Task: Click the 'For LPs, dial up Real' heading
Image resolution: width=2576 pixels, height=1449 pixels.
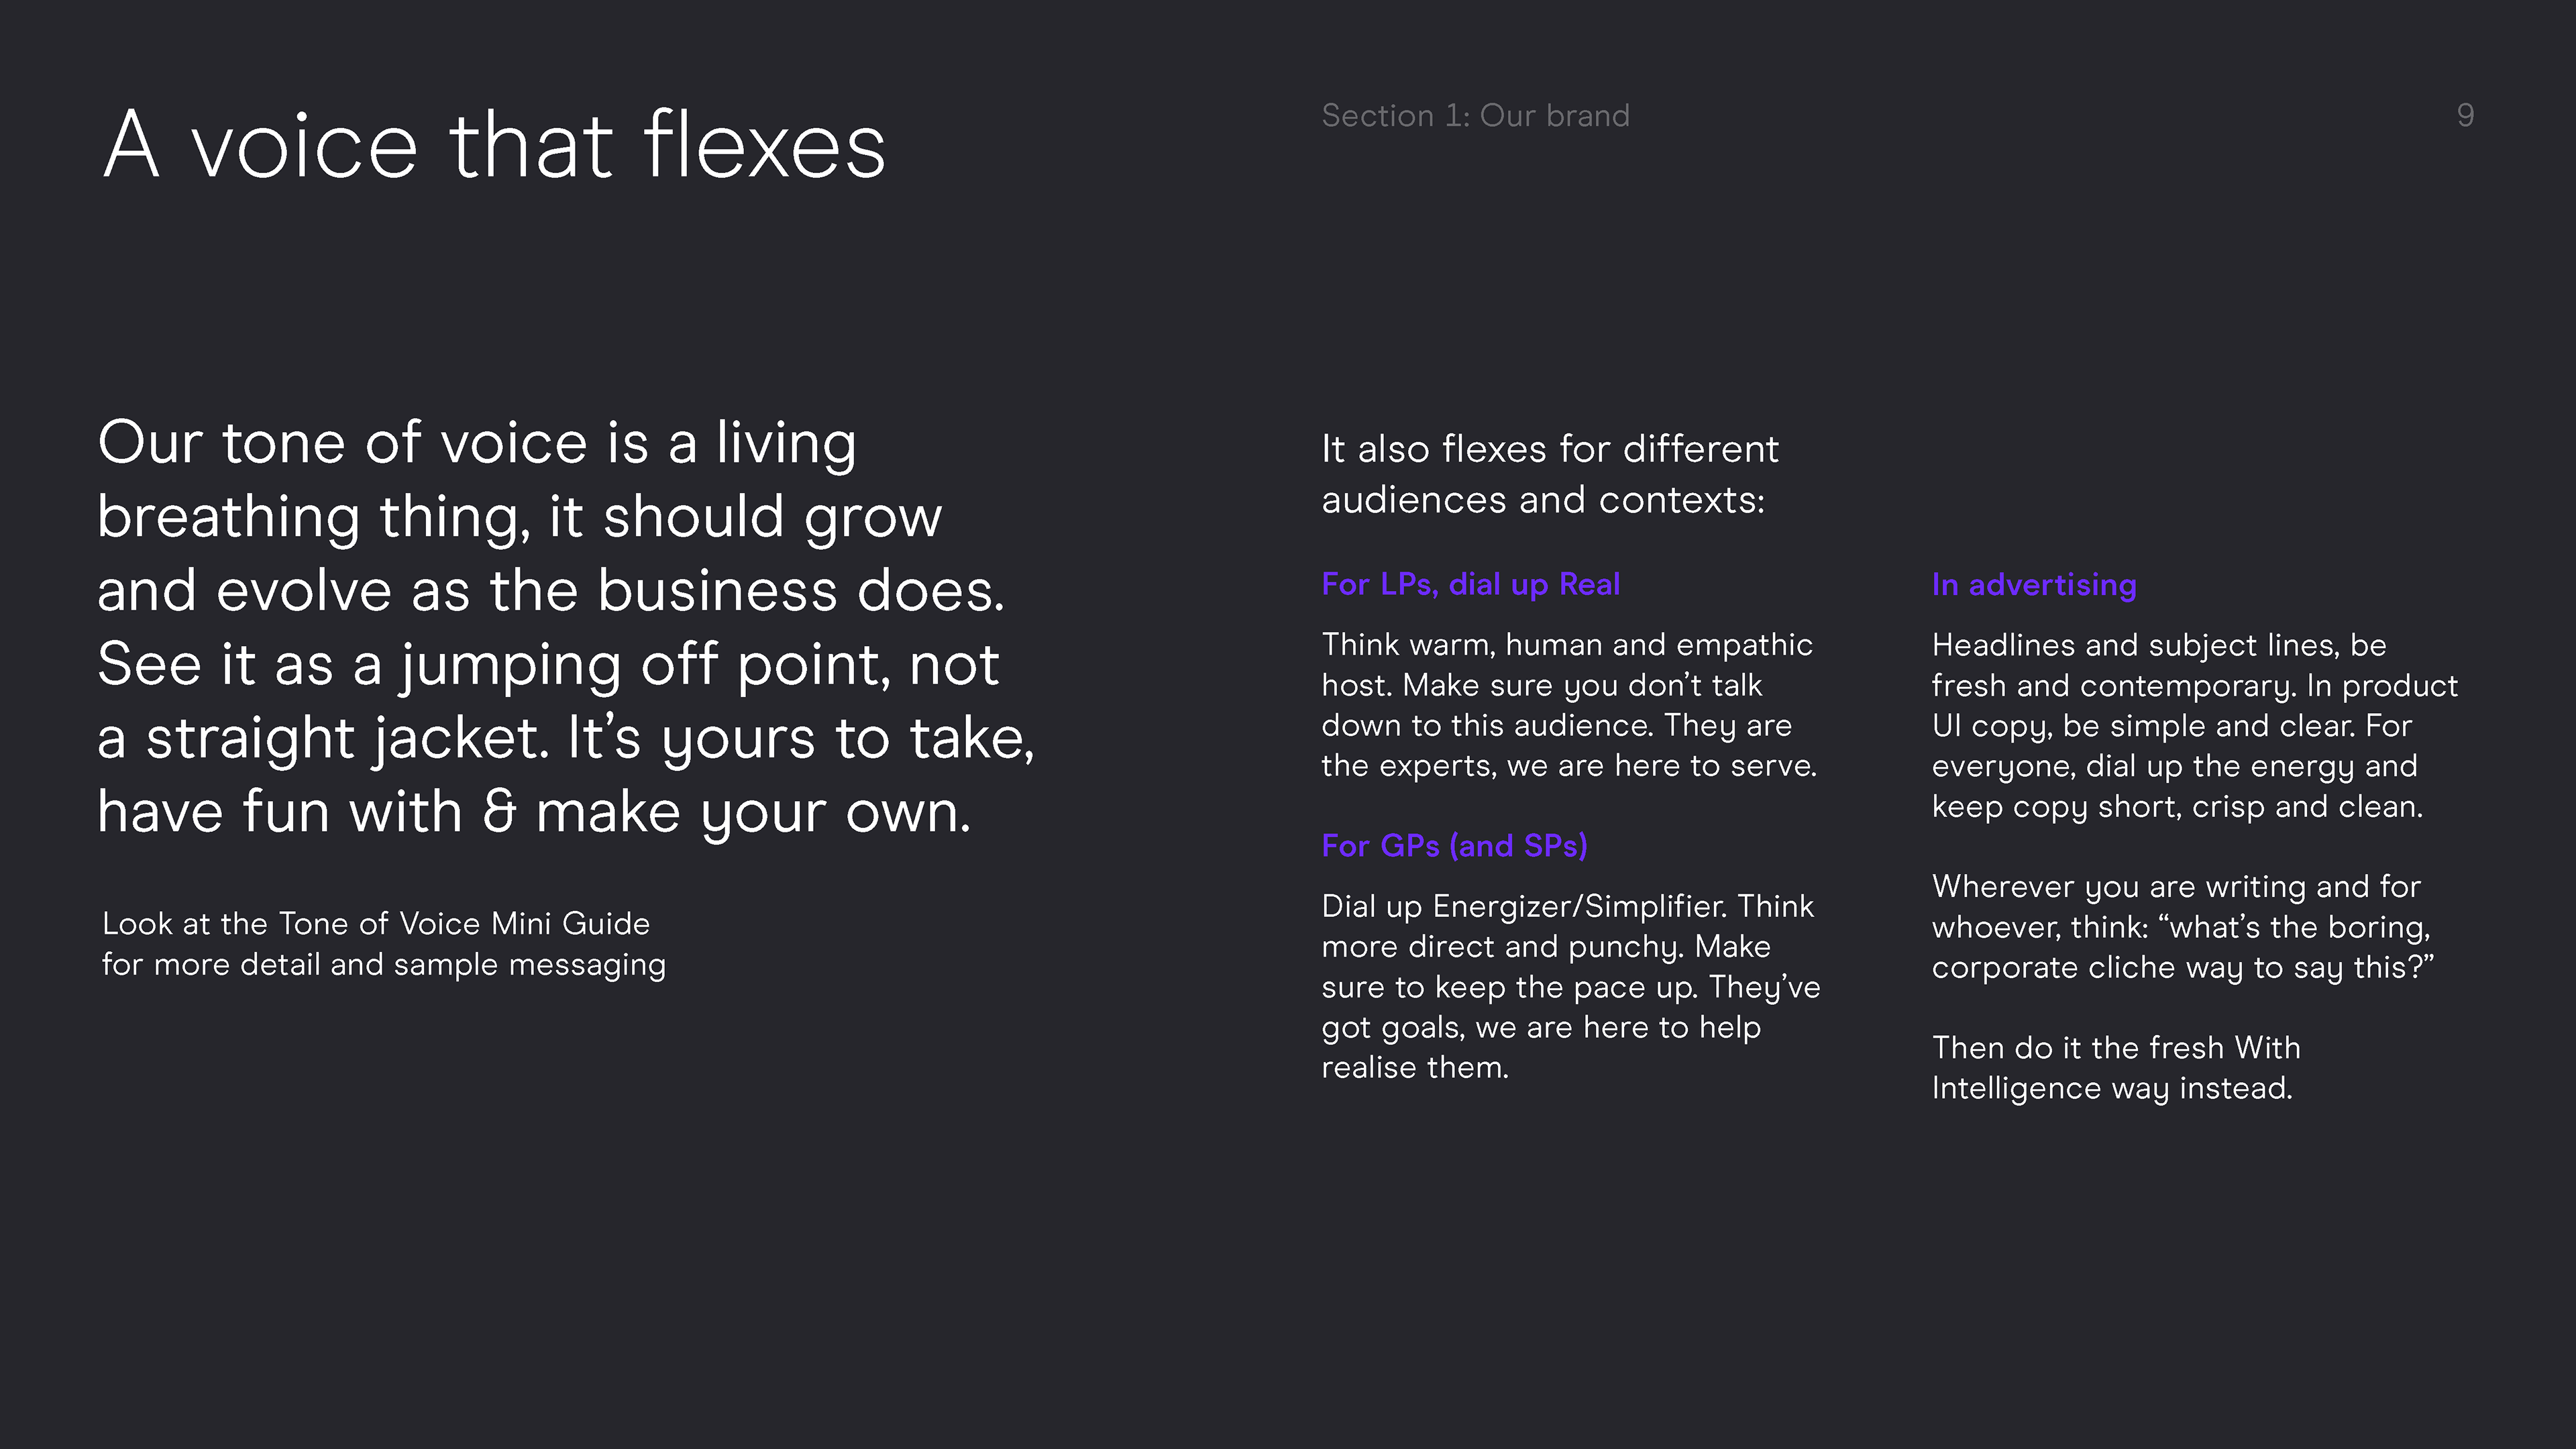Action: click(x=1470, y=584)
